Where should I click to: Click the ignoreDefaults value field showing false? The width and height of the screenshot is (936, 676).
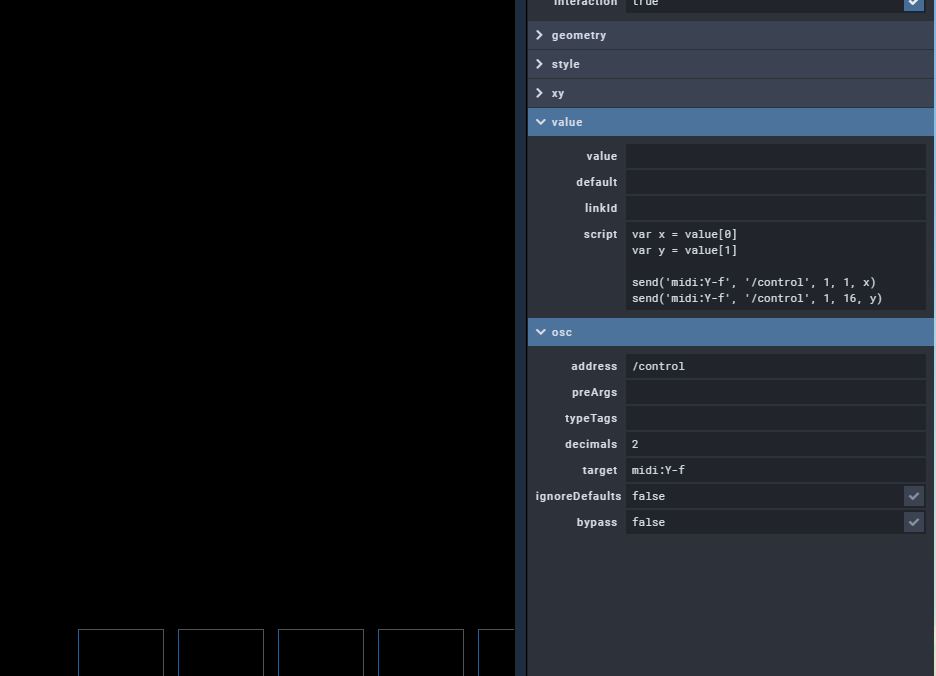[x=764, y=496]
